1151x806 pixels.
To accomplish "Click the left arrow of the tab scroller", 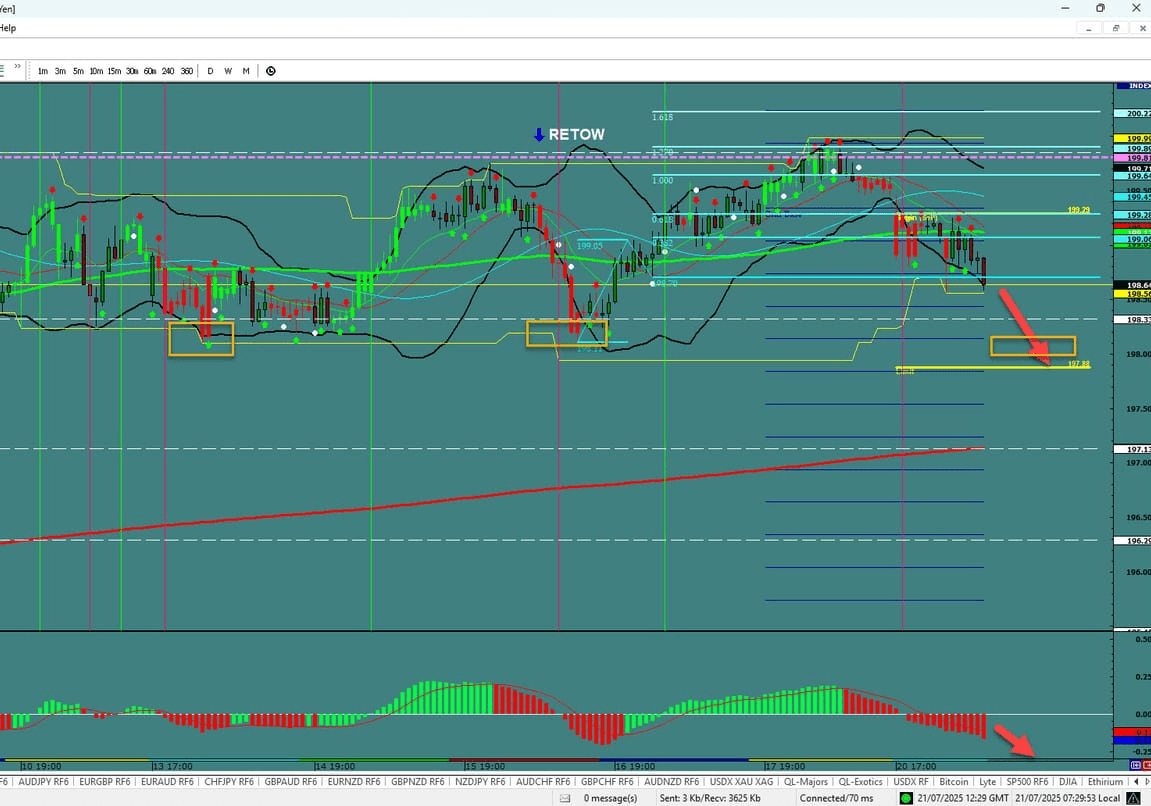I will coord(1136,781).
